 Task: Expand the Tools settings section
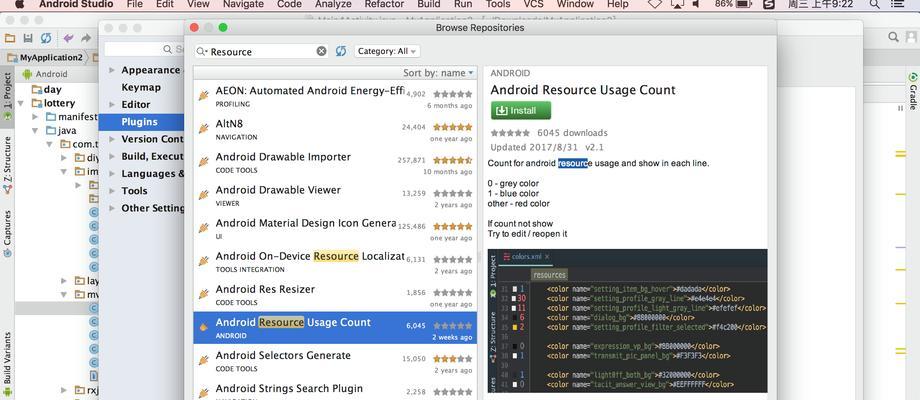click(111, 191)
